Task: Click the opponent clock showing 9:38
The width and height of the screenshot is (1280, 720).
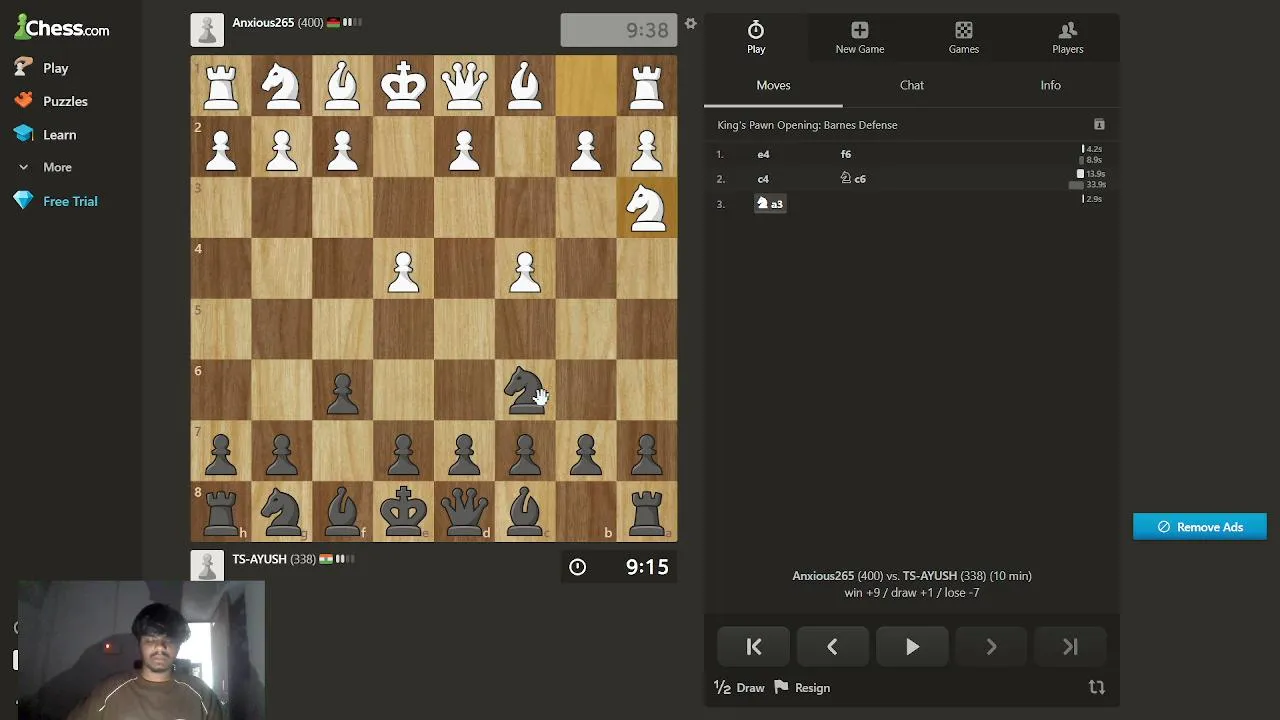Action: 619,30
